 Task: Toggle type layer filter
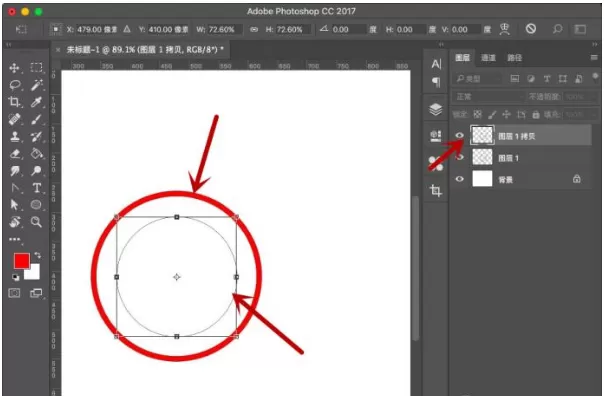pos(547,79)
